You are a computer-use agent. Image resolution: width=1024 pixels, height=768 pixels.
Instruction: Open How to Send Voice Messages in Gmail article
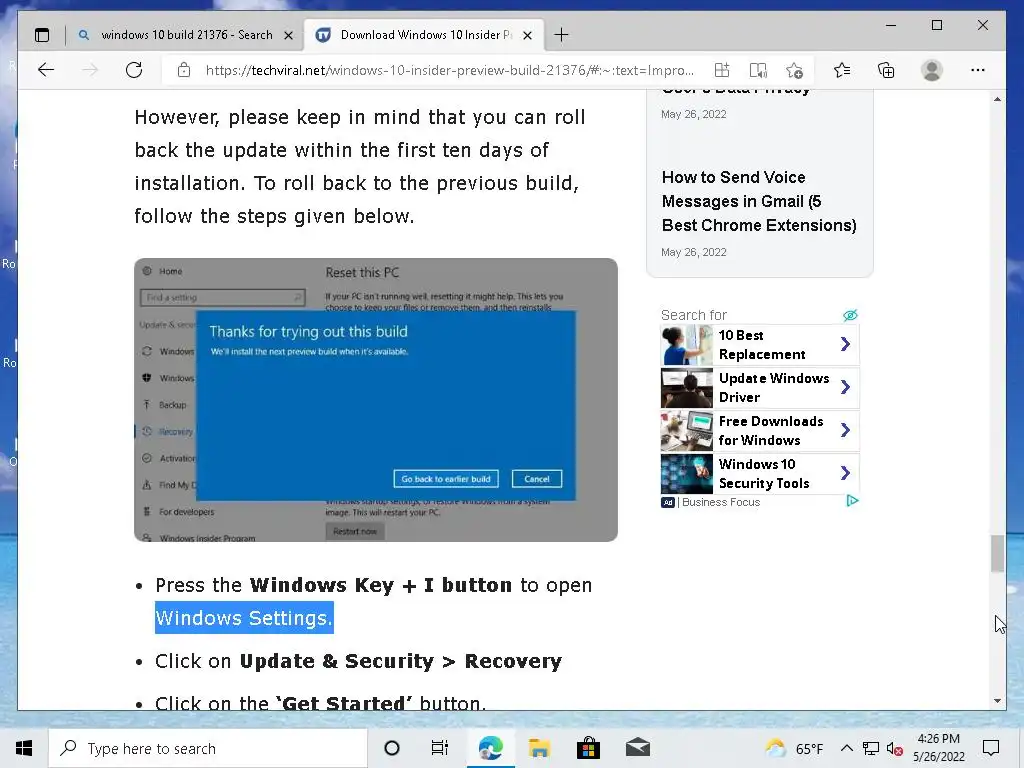pyautogui.click(x=759, y=201)
